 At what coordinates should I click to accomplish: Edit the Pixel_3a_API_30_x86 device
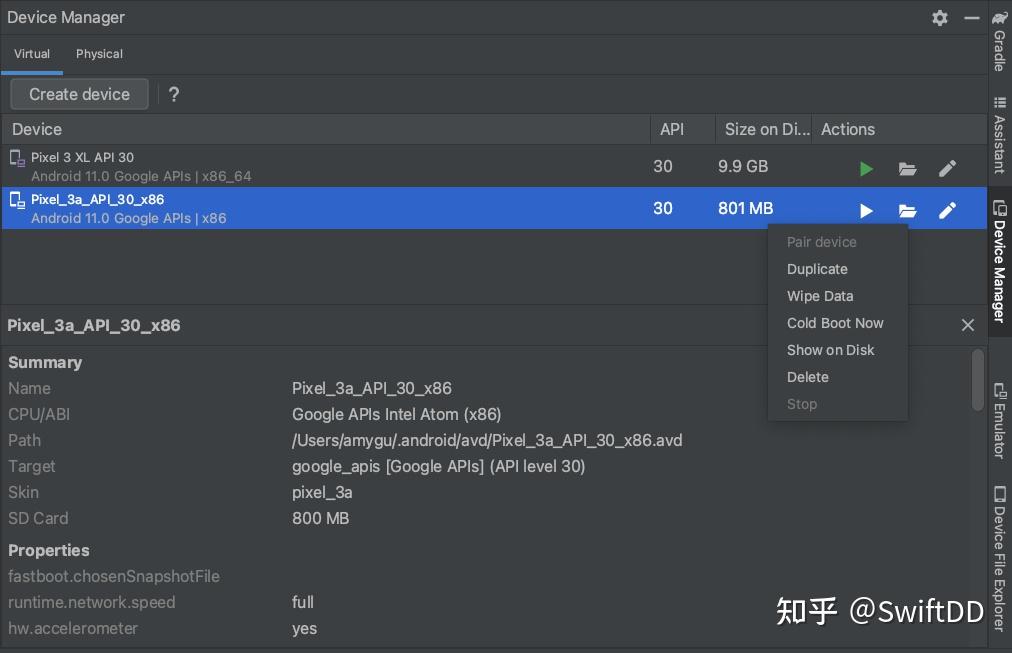947,210
